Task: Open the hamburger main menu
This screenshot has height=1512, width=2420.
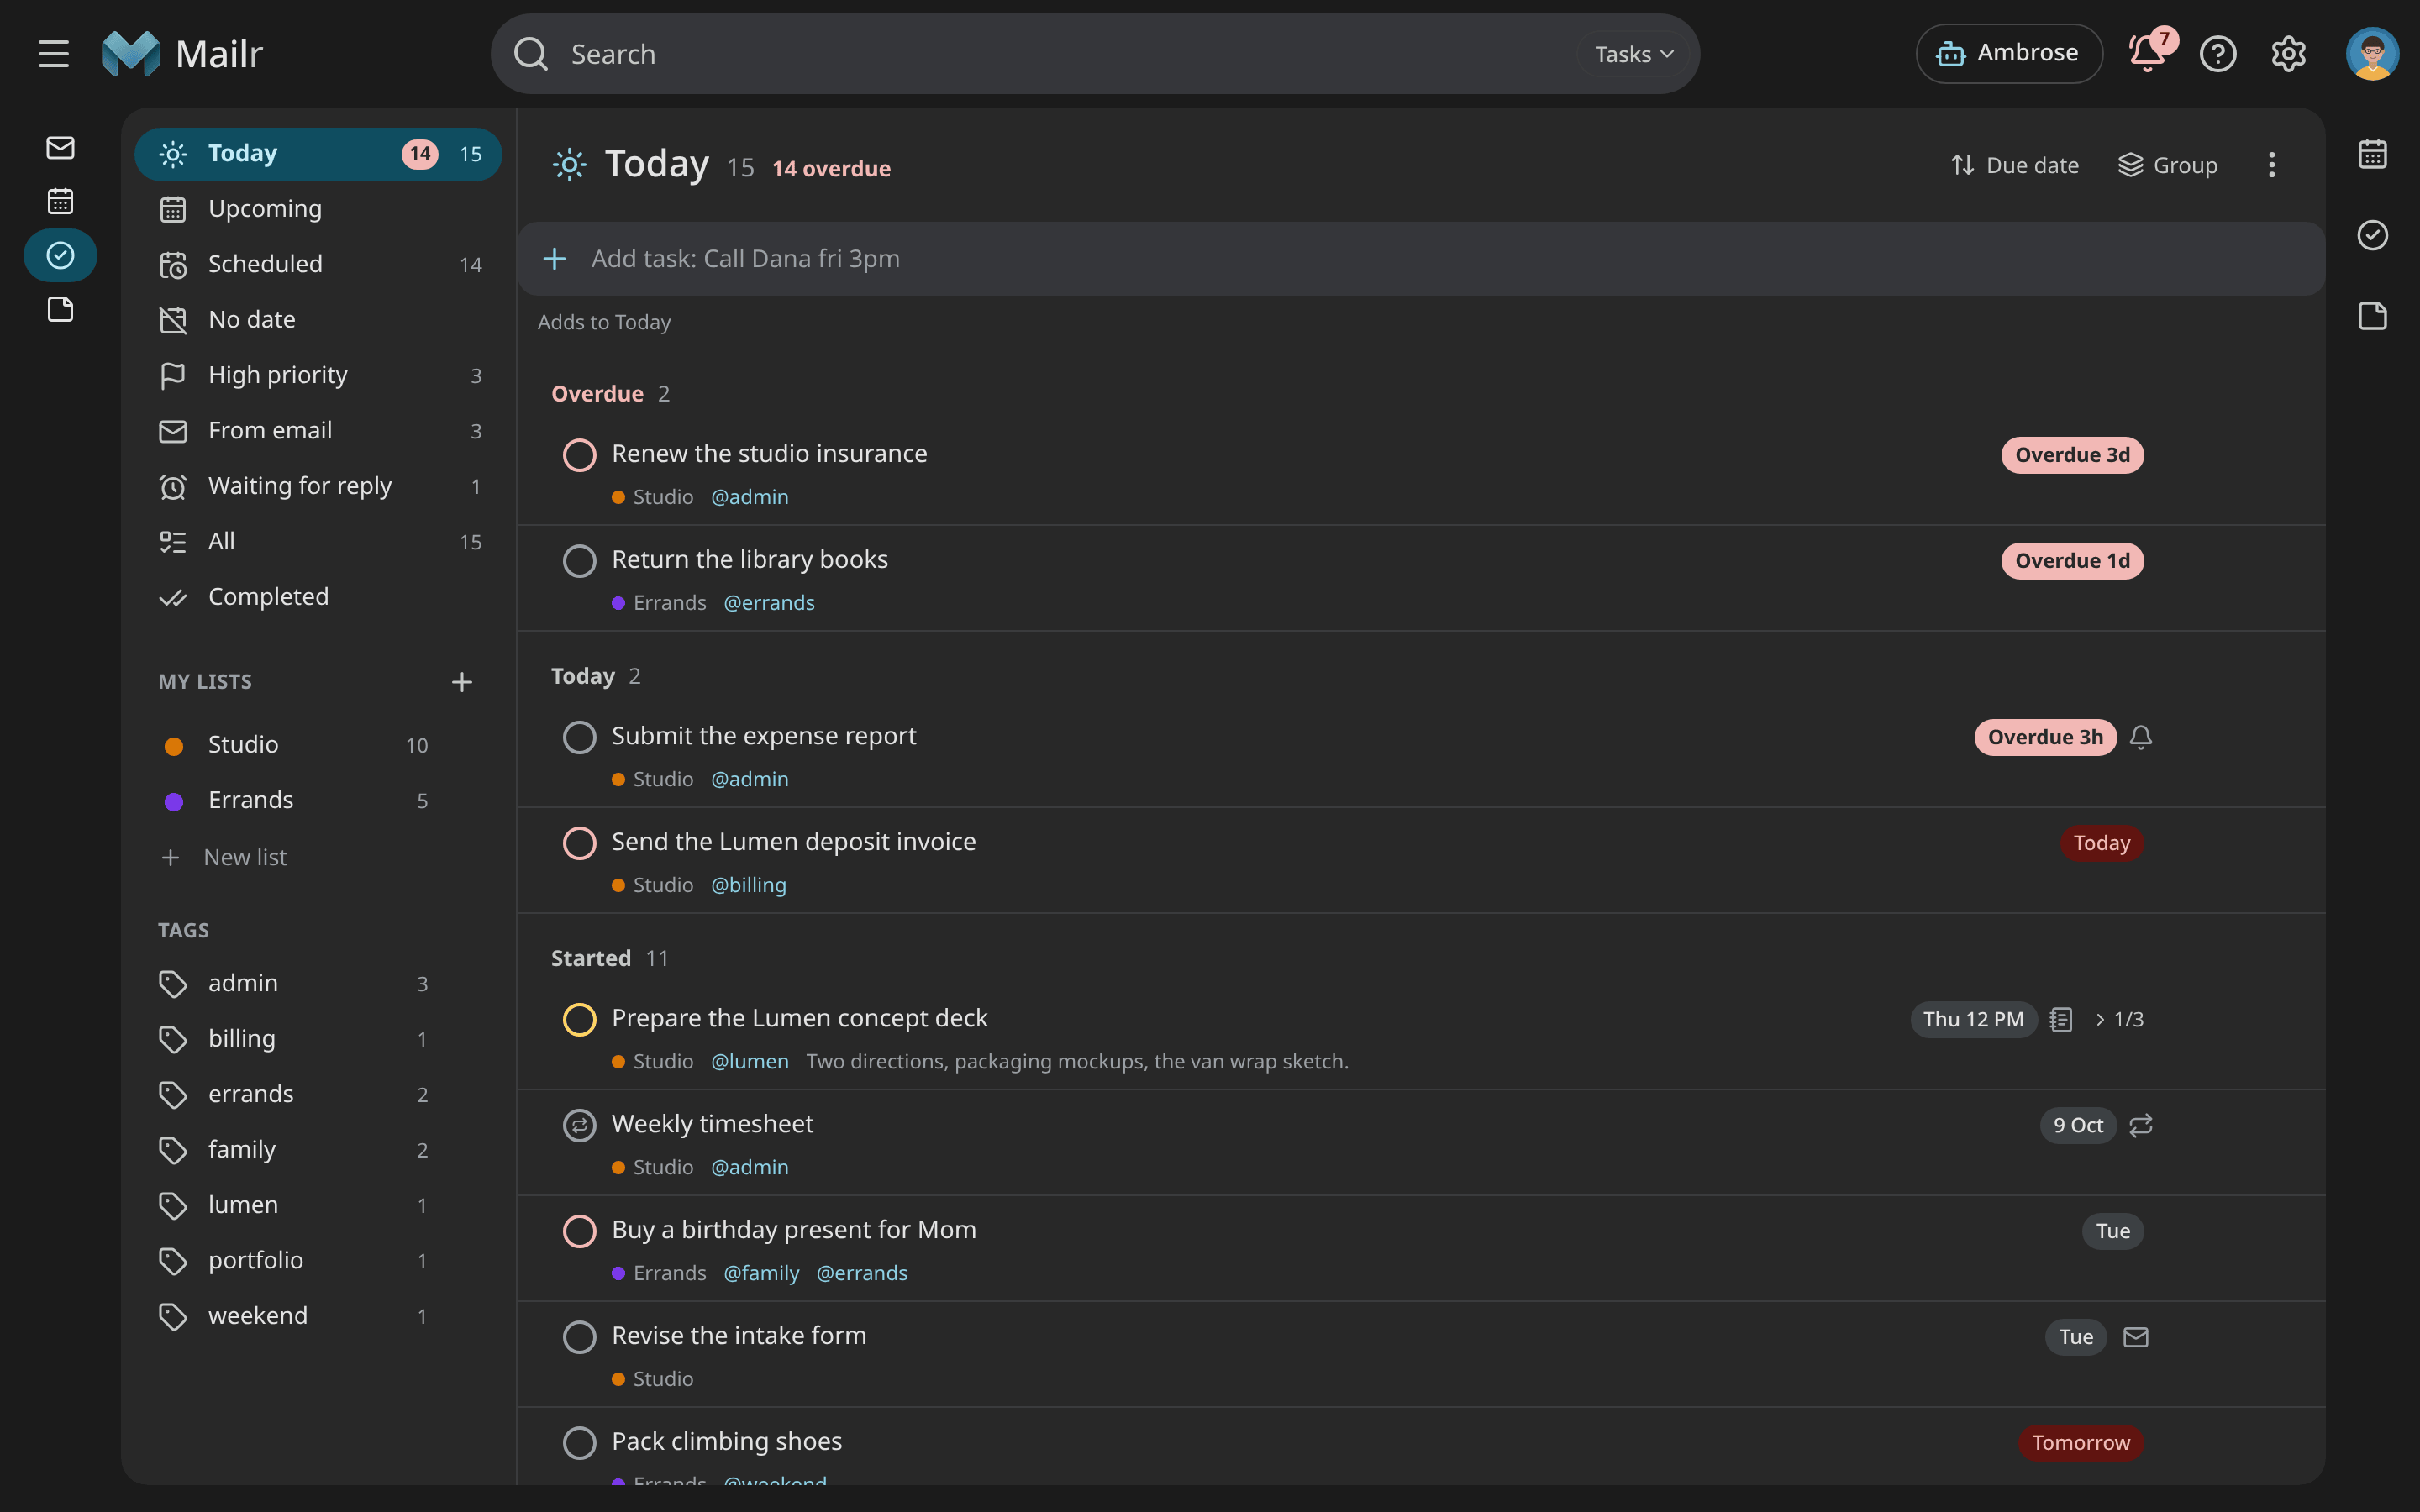Action: tap(54, 54)
